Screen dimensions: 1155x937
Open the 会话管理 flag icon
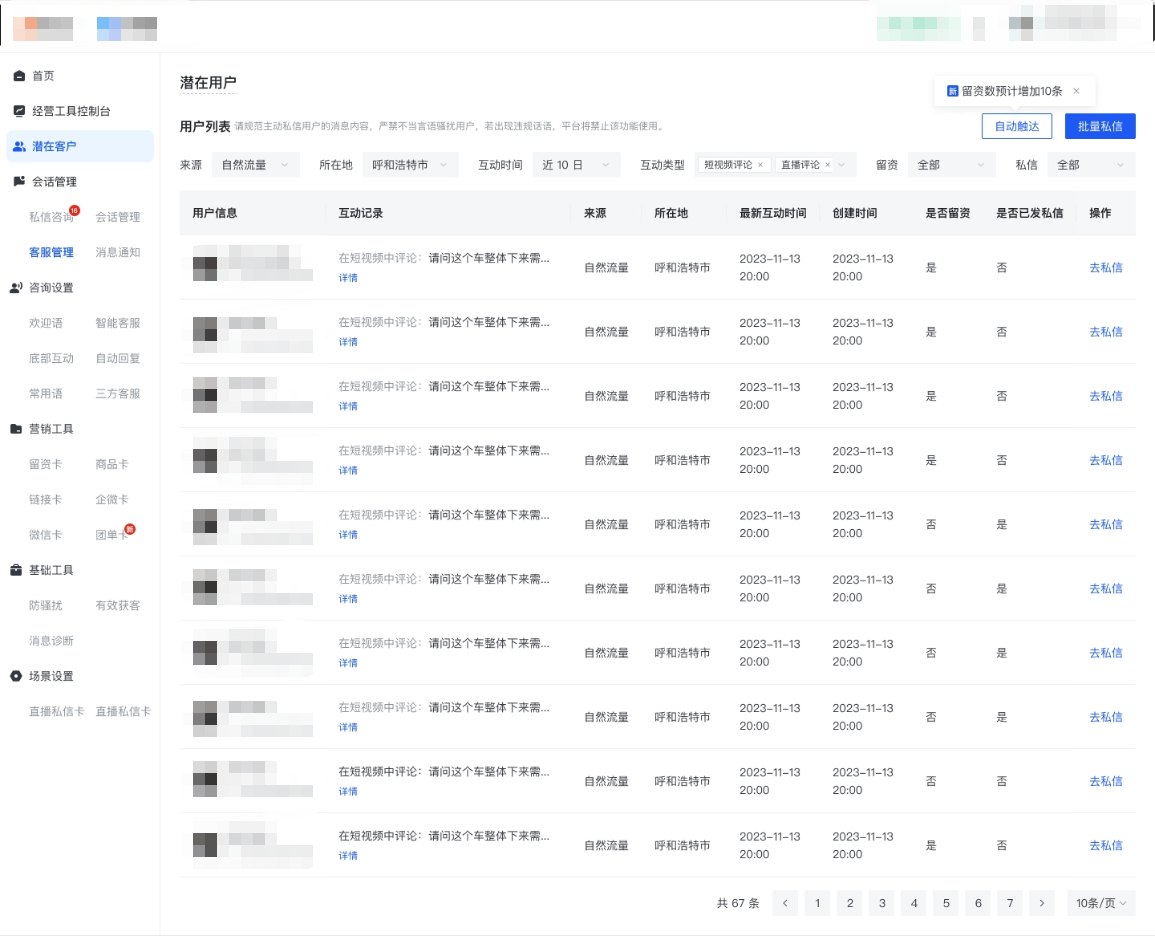[x=17, y=182]
